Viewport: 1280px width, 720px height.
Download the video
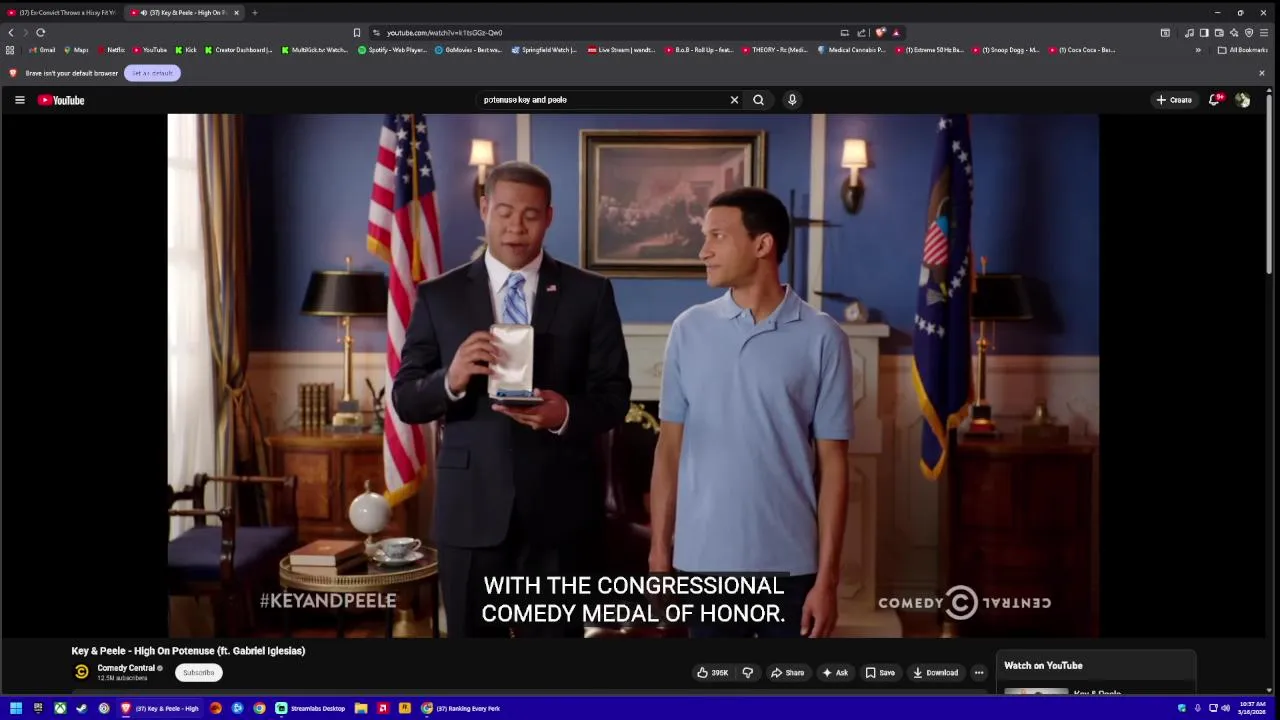(936, 673)
